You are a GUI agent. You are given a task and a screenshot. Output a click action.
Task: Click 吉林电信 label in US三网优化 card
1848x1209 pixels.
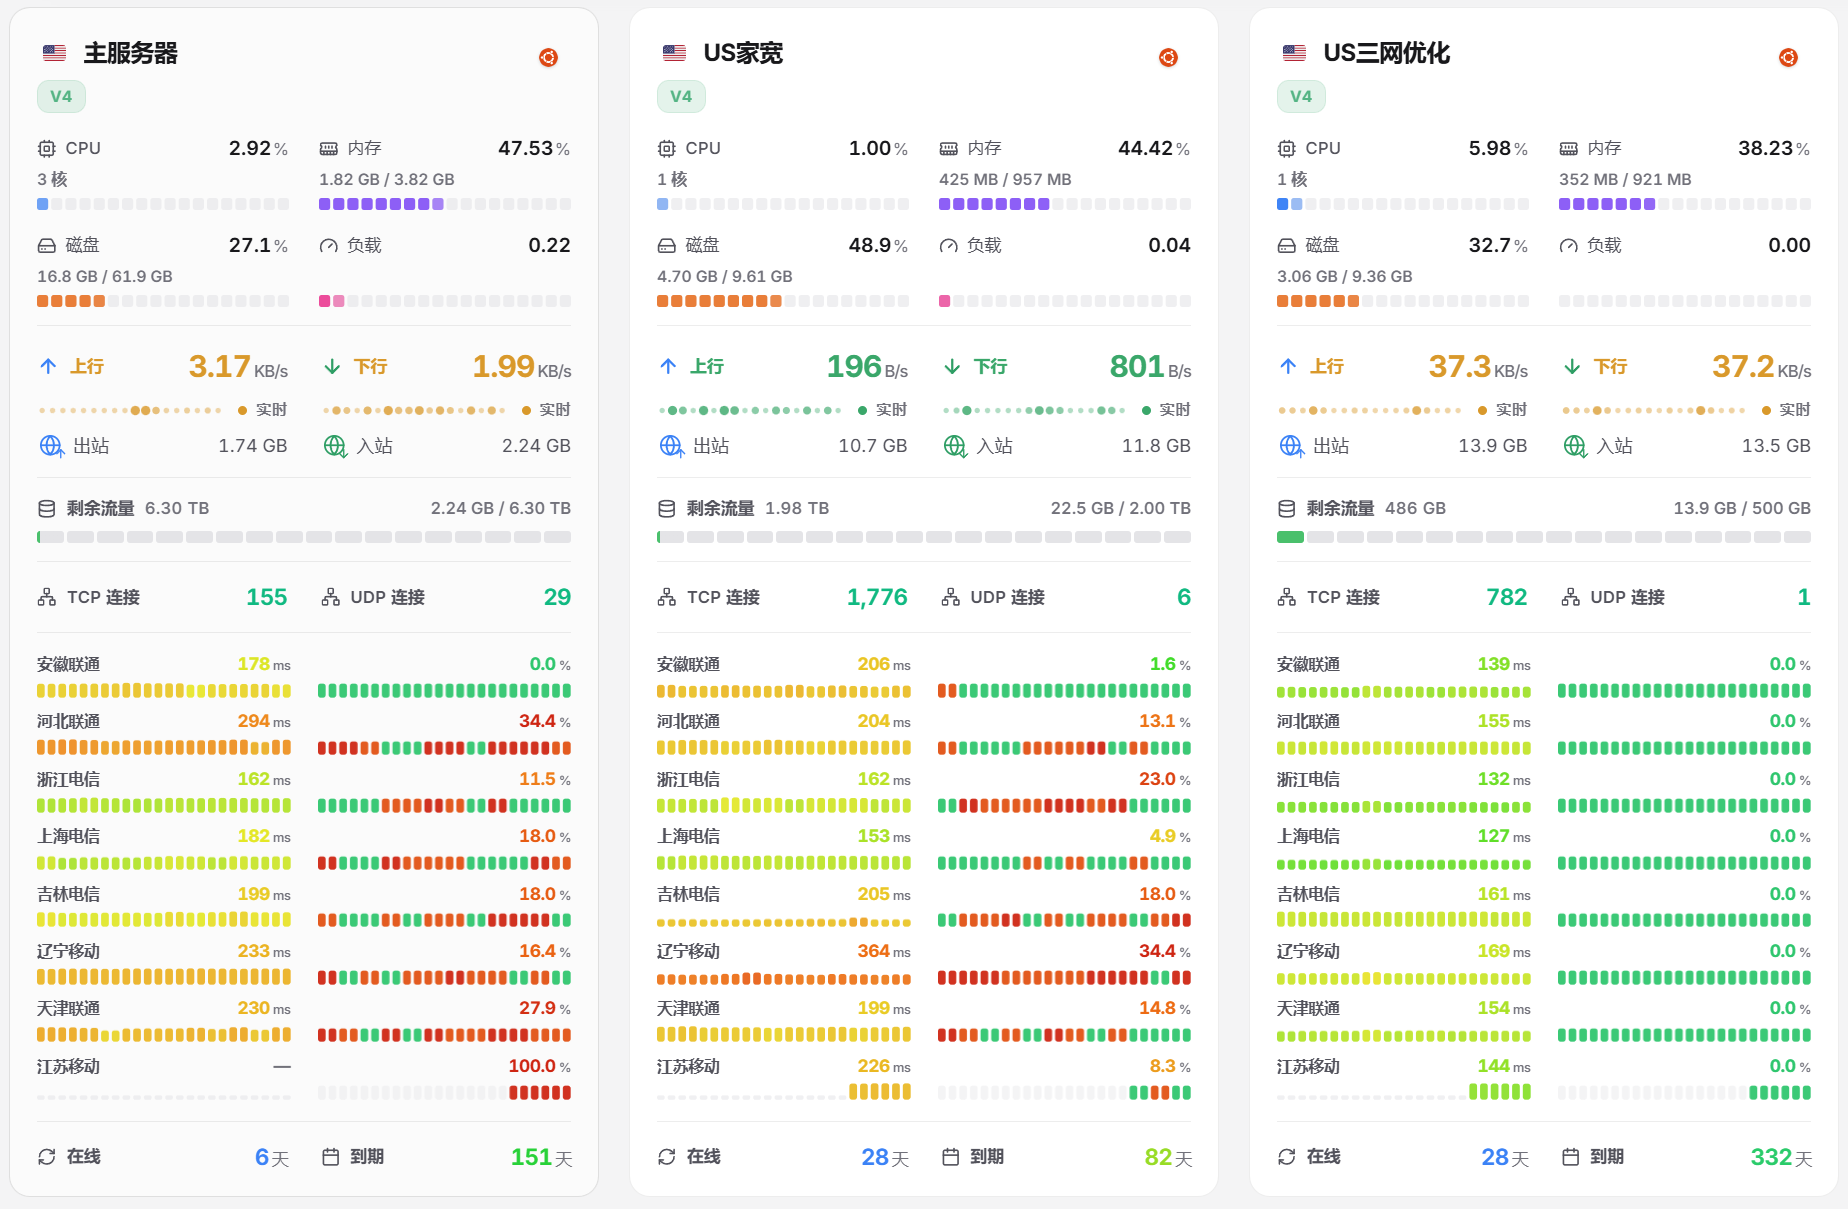1308,895
